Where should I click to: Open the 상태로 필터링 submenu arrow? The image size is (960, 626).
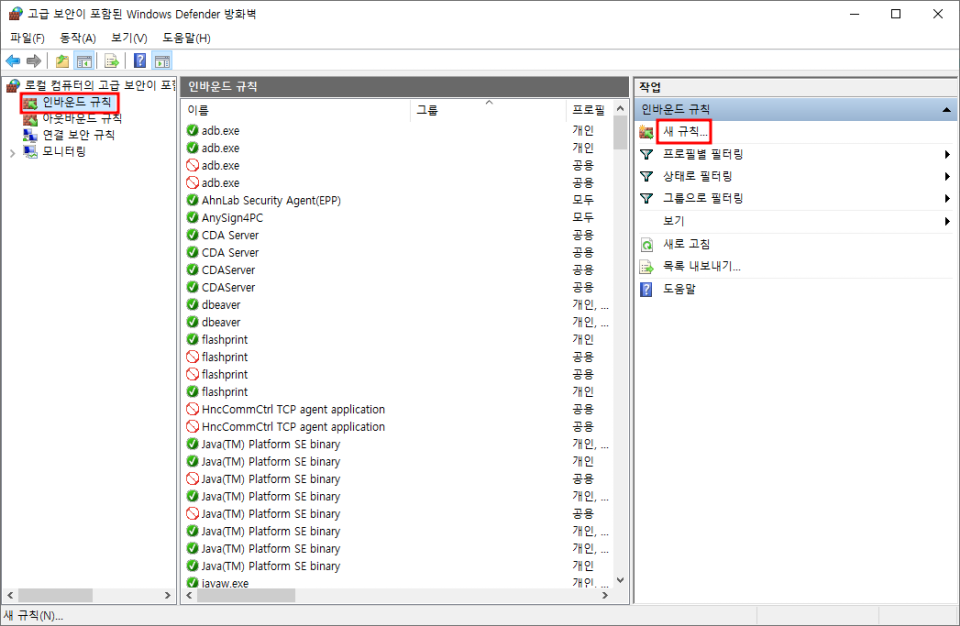tap(947, 176)
